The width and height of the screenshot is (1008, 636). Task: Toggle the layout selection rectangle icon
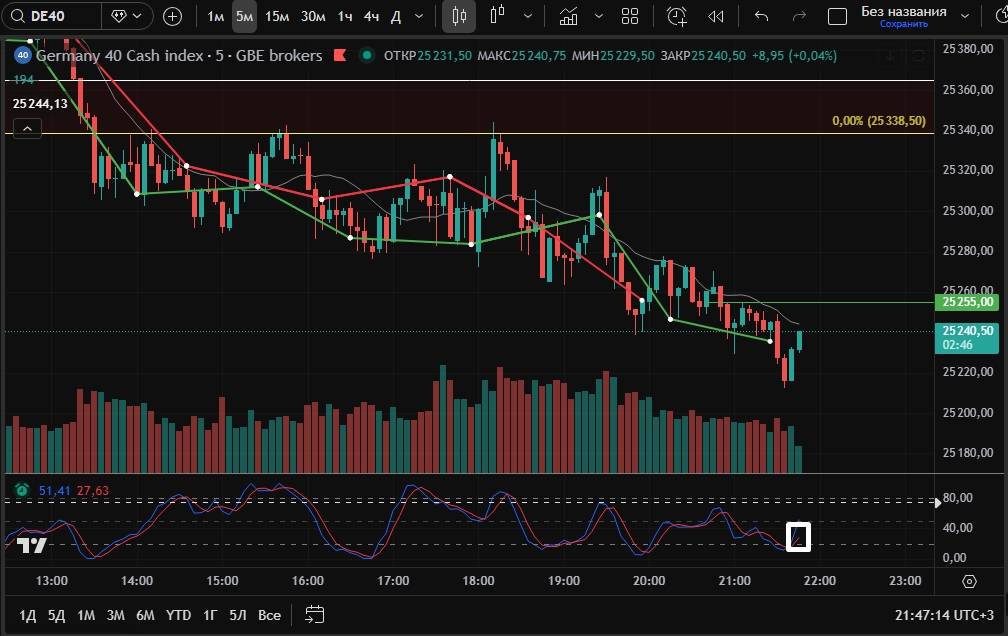[x=838, y=16]
